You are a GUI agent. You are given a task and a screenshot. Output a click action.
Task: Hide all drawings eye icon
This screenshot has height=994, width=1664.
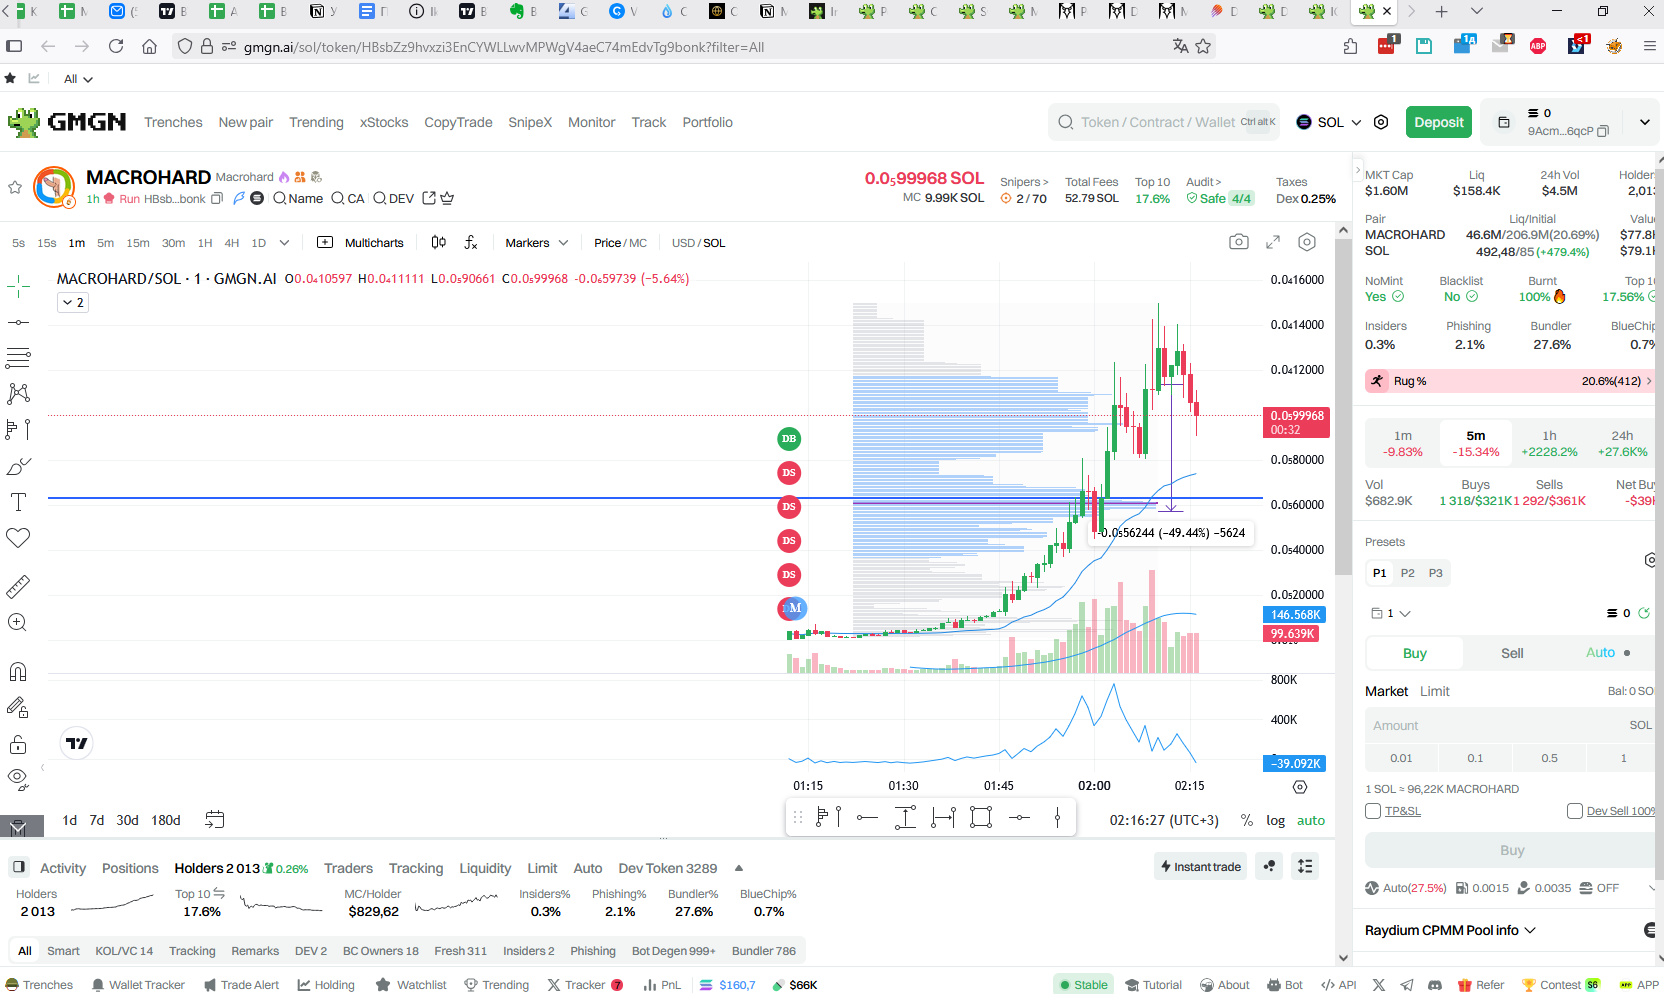tap(18, 779)
